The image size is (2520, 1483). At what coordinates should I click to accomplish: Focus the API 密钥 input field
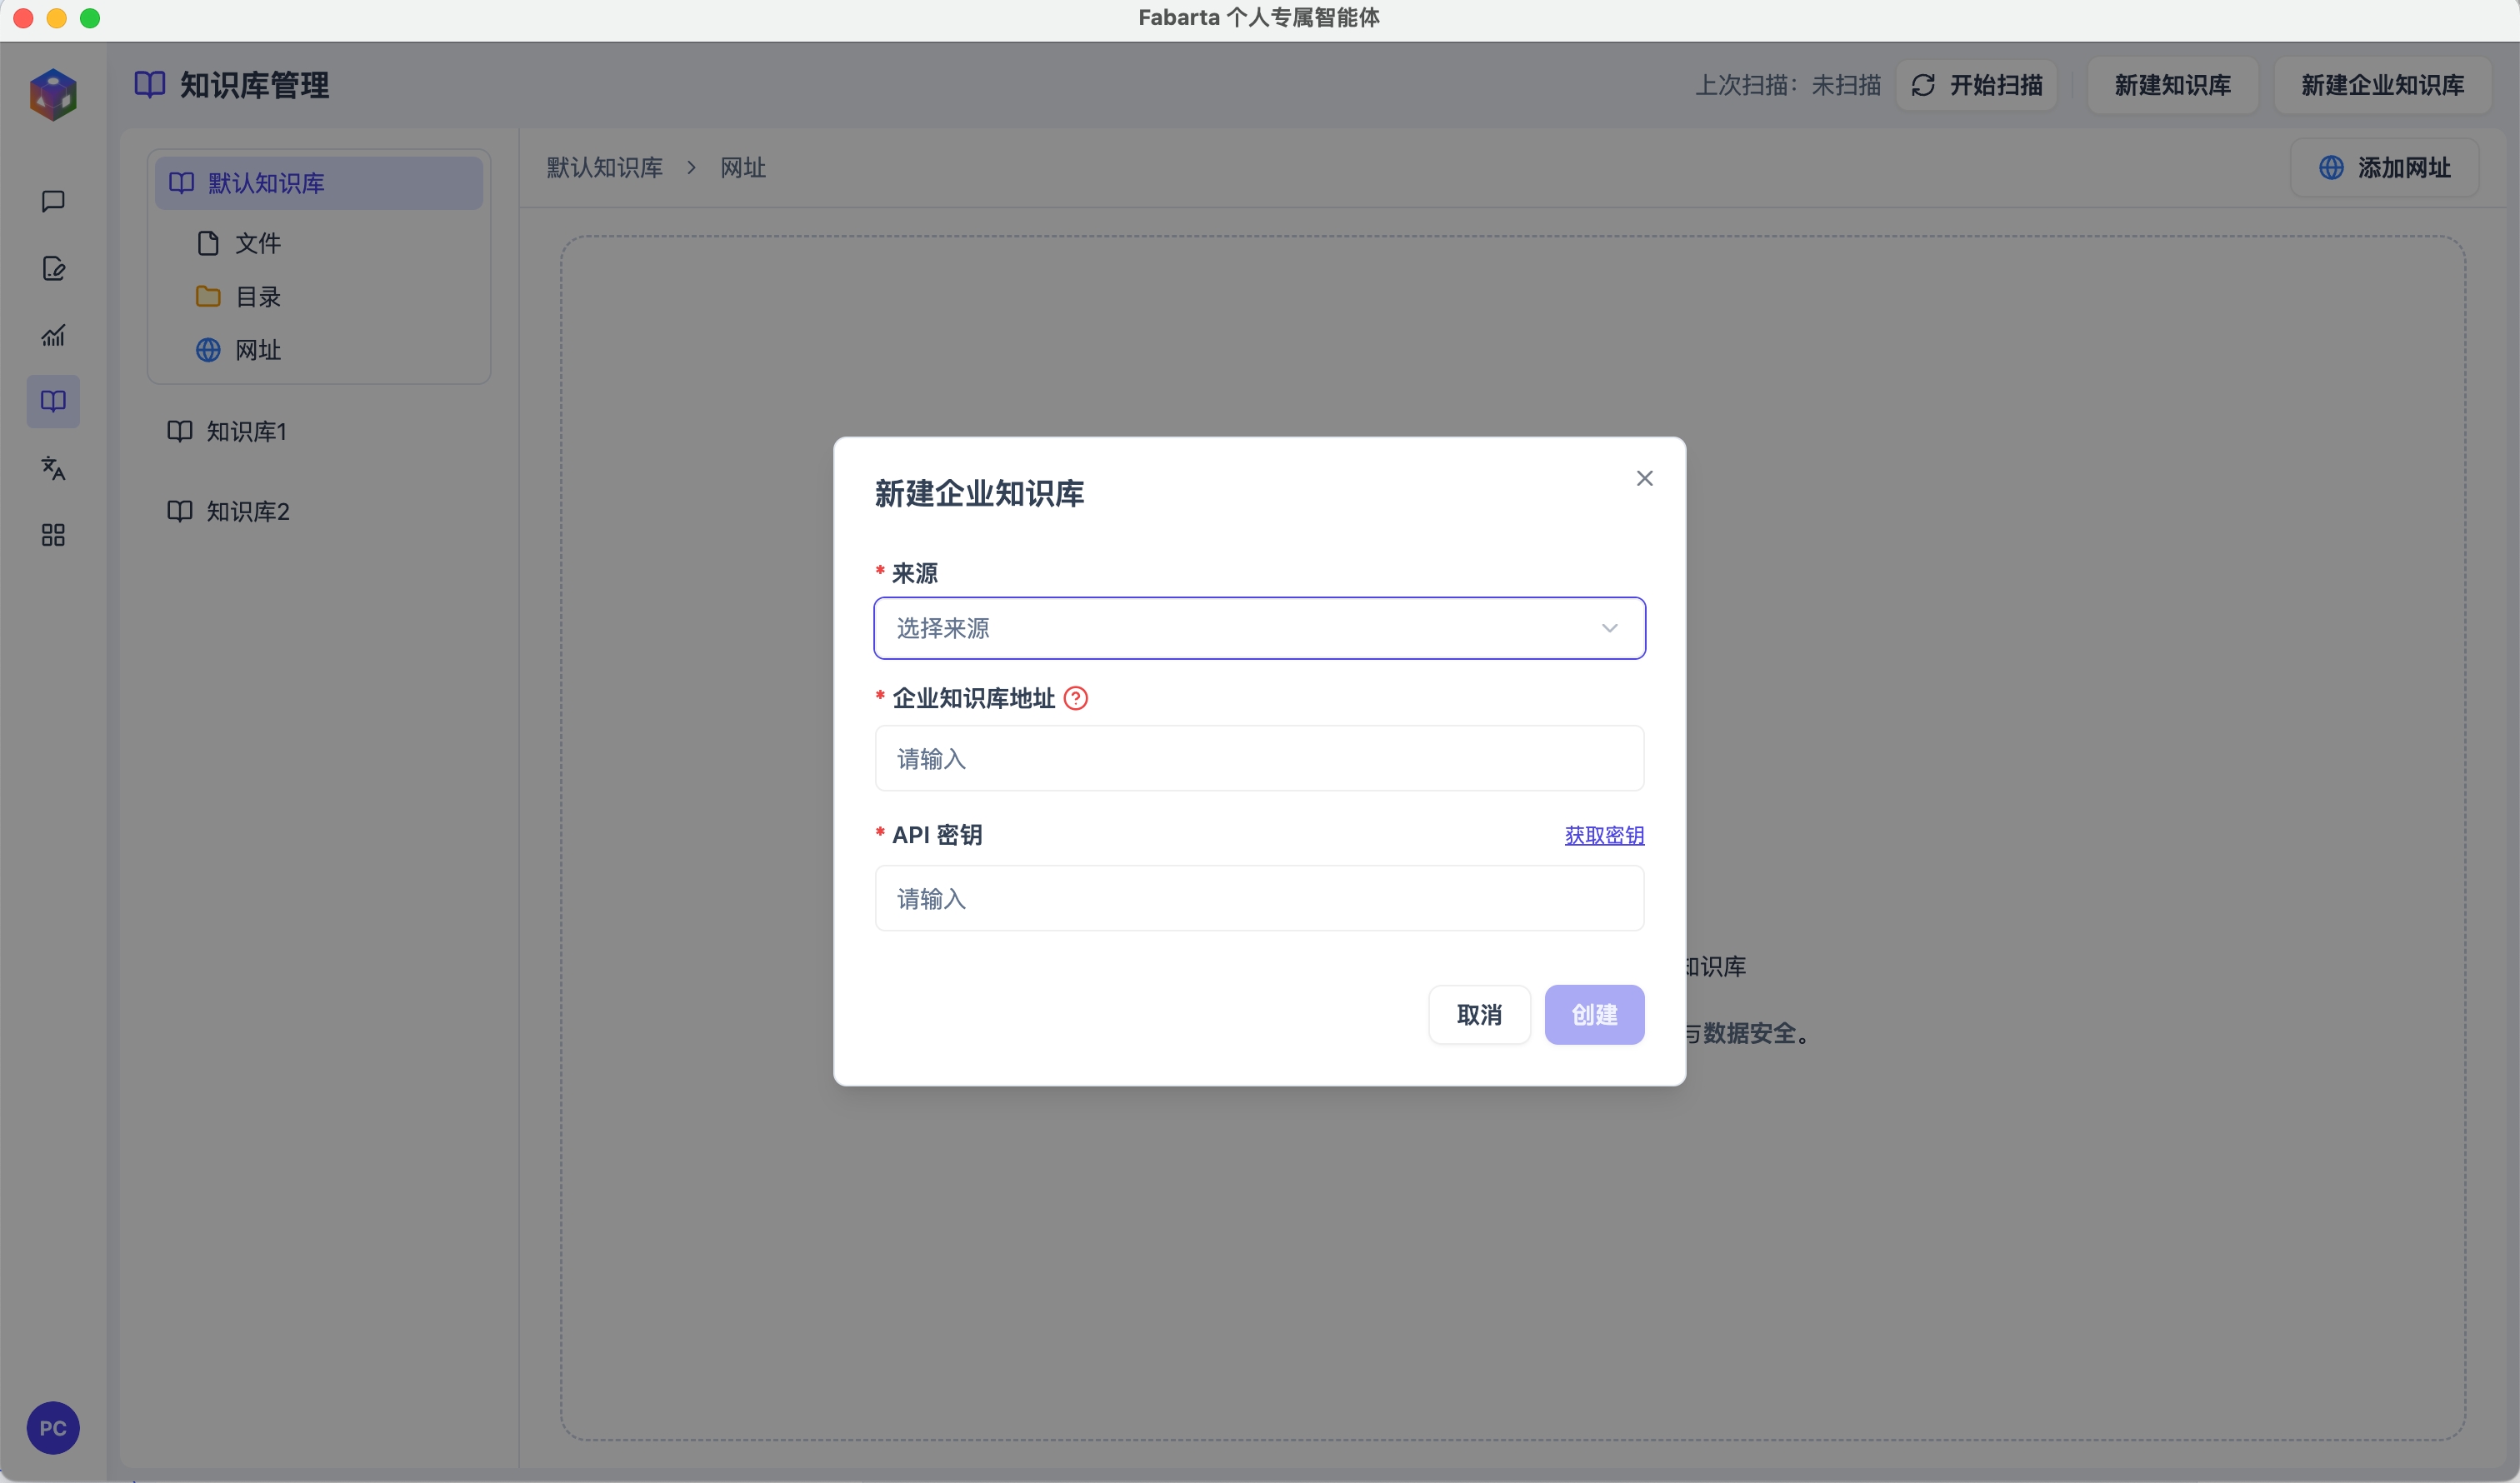[x=1258, y=898]
